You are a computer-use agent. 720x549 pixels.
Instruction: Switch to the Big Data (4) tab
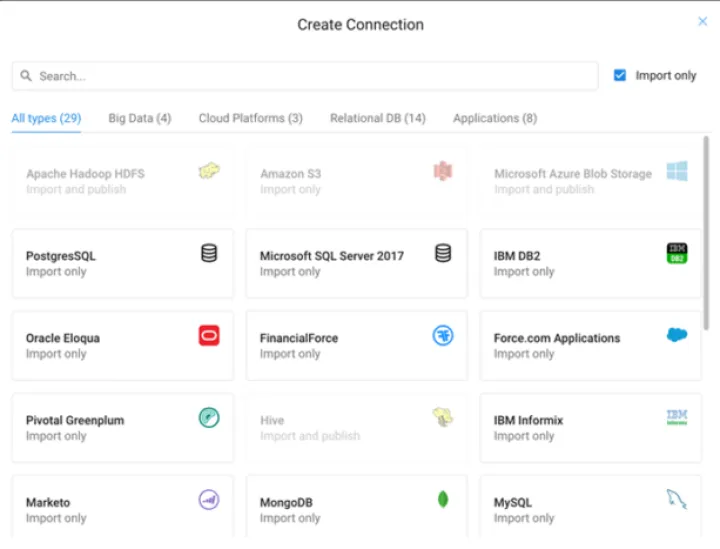(139, 118)
